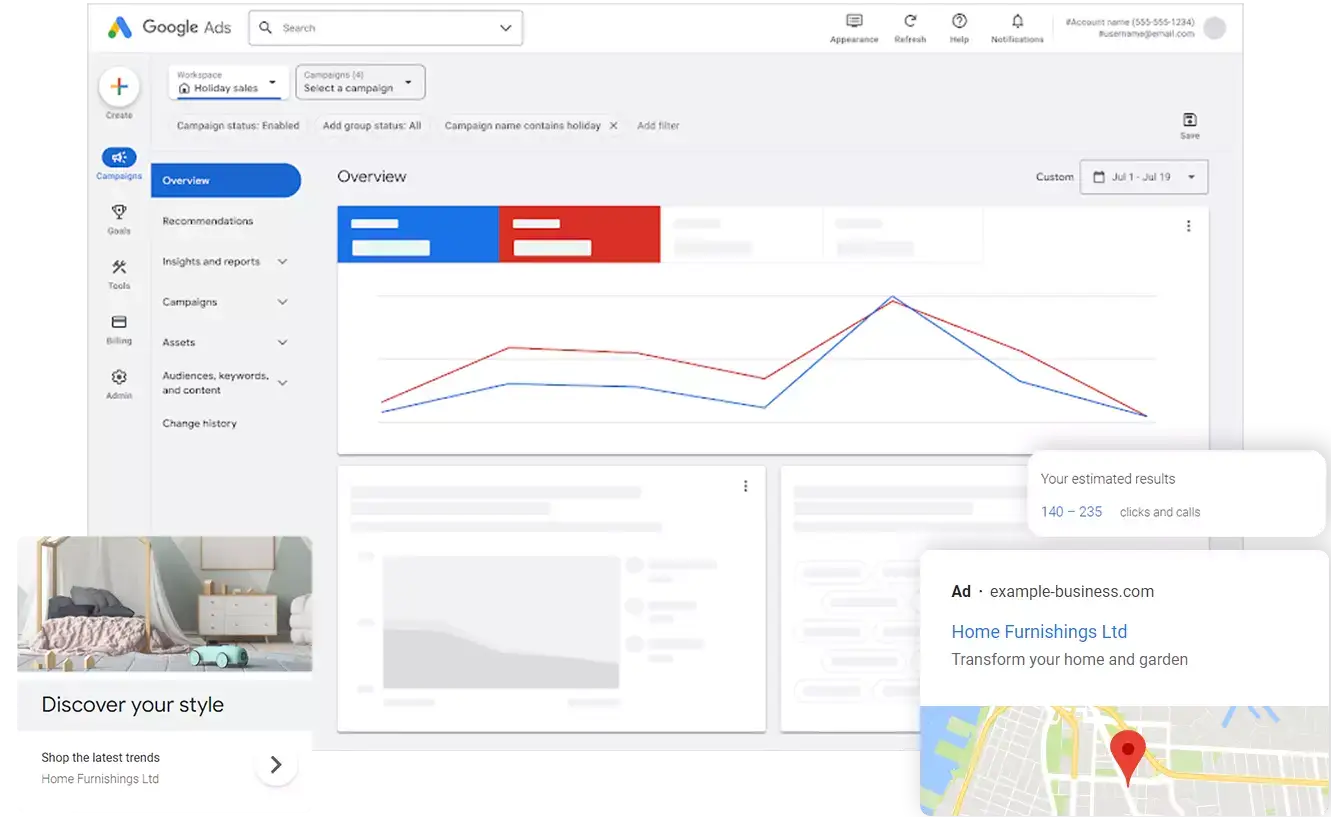Open the Notifications bell

tap(1017, 21)
